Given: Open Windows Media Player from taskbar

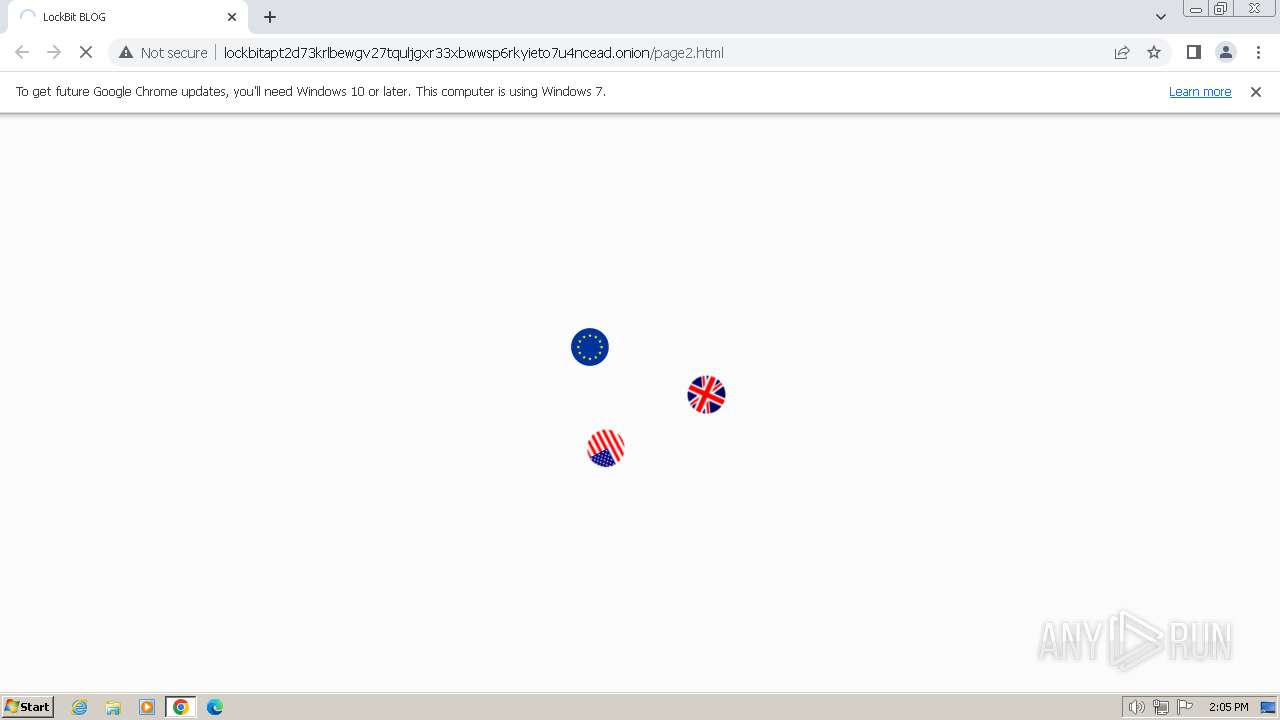Looking at the screenshot, I should (147, 707).
